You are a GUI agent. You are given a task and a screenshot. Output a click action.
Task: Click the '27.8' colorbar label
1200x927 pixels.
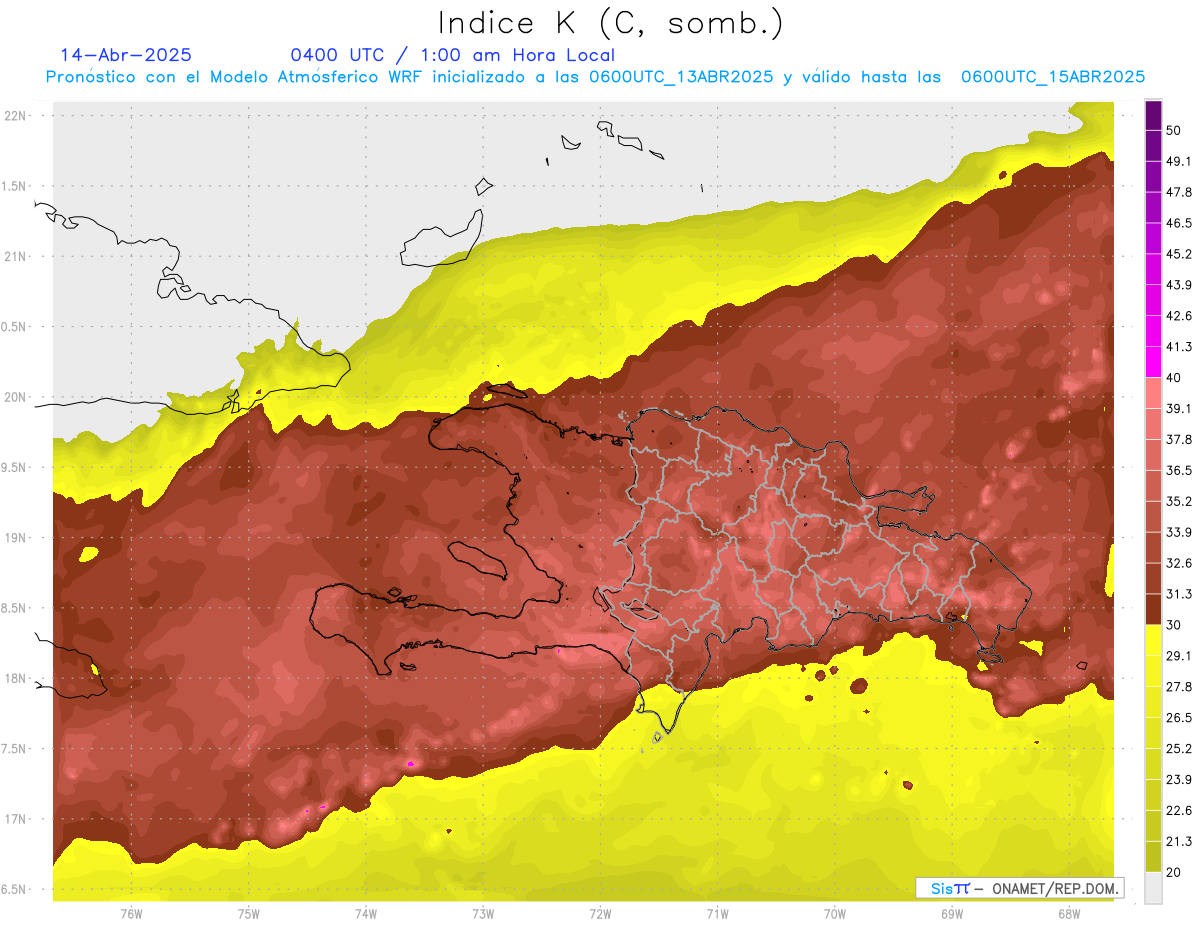click(1179, 687)
